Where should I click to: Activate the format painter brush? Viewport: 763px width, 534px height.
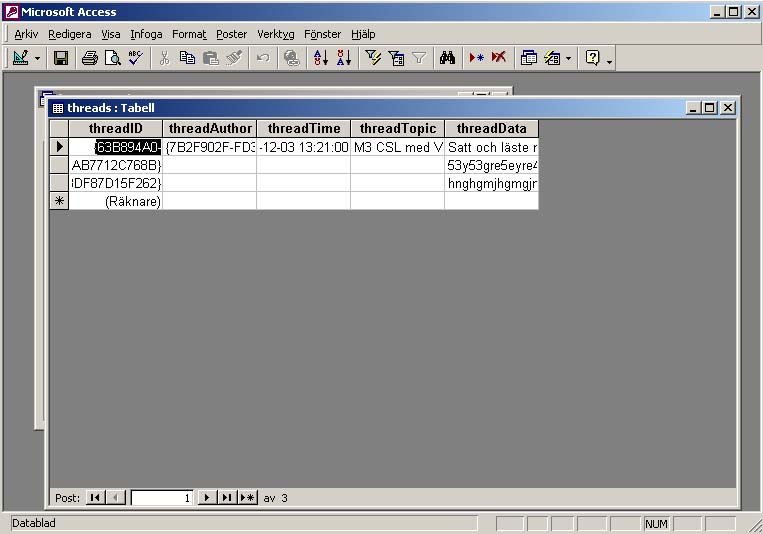tap(234, 58)
